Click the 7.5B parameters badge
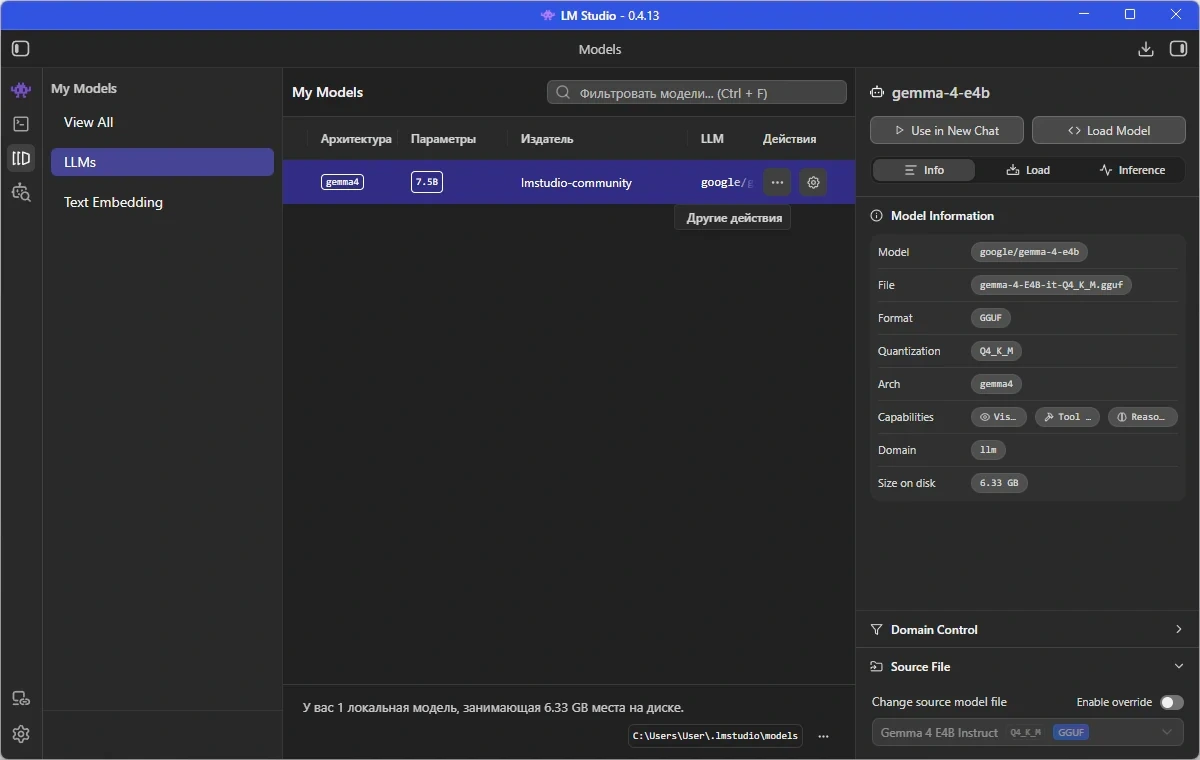Image resolution: width=1200 pixels, height=760 pixels. [x=427, y=182]
